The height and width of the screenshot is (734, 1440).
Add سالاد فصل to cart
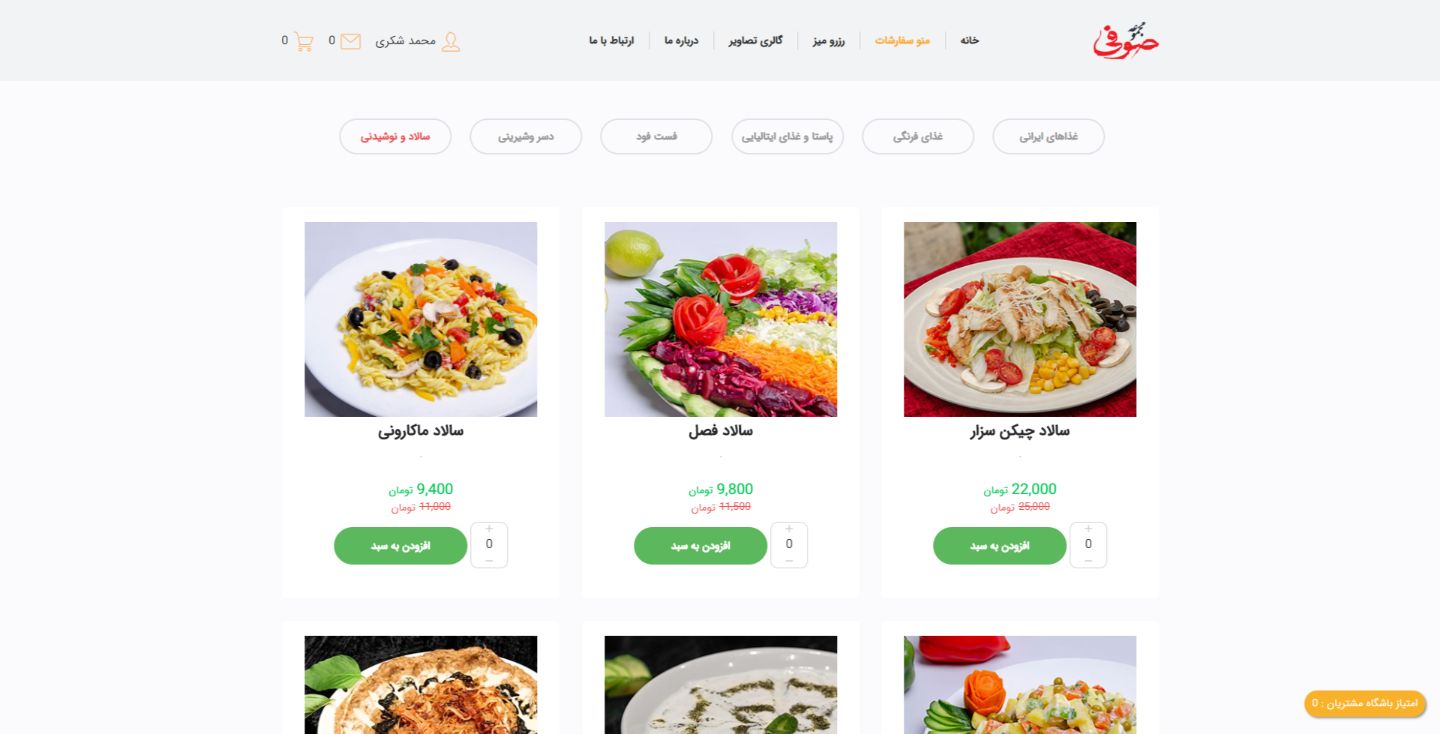click(x=701, y=546)
